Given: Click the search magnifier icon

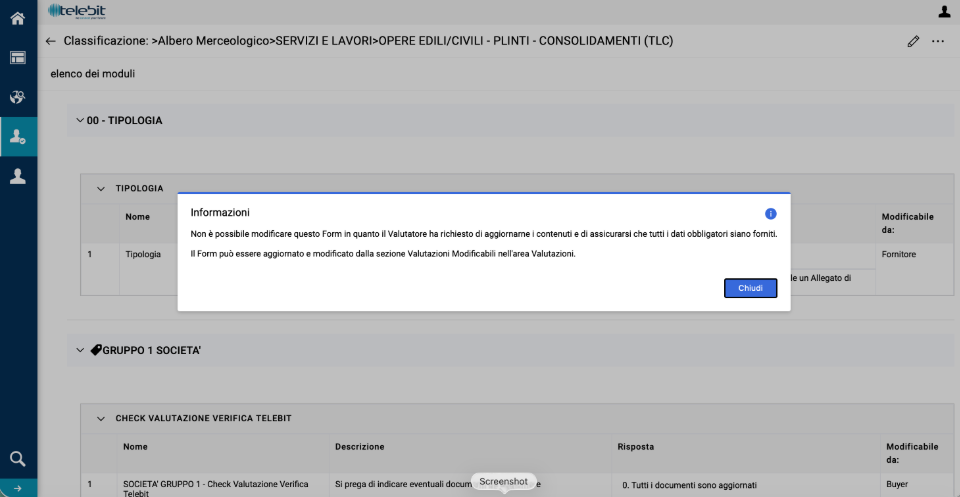Looking at the screenshot, I should point(17,459).
